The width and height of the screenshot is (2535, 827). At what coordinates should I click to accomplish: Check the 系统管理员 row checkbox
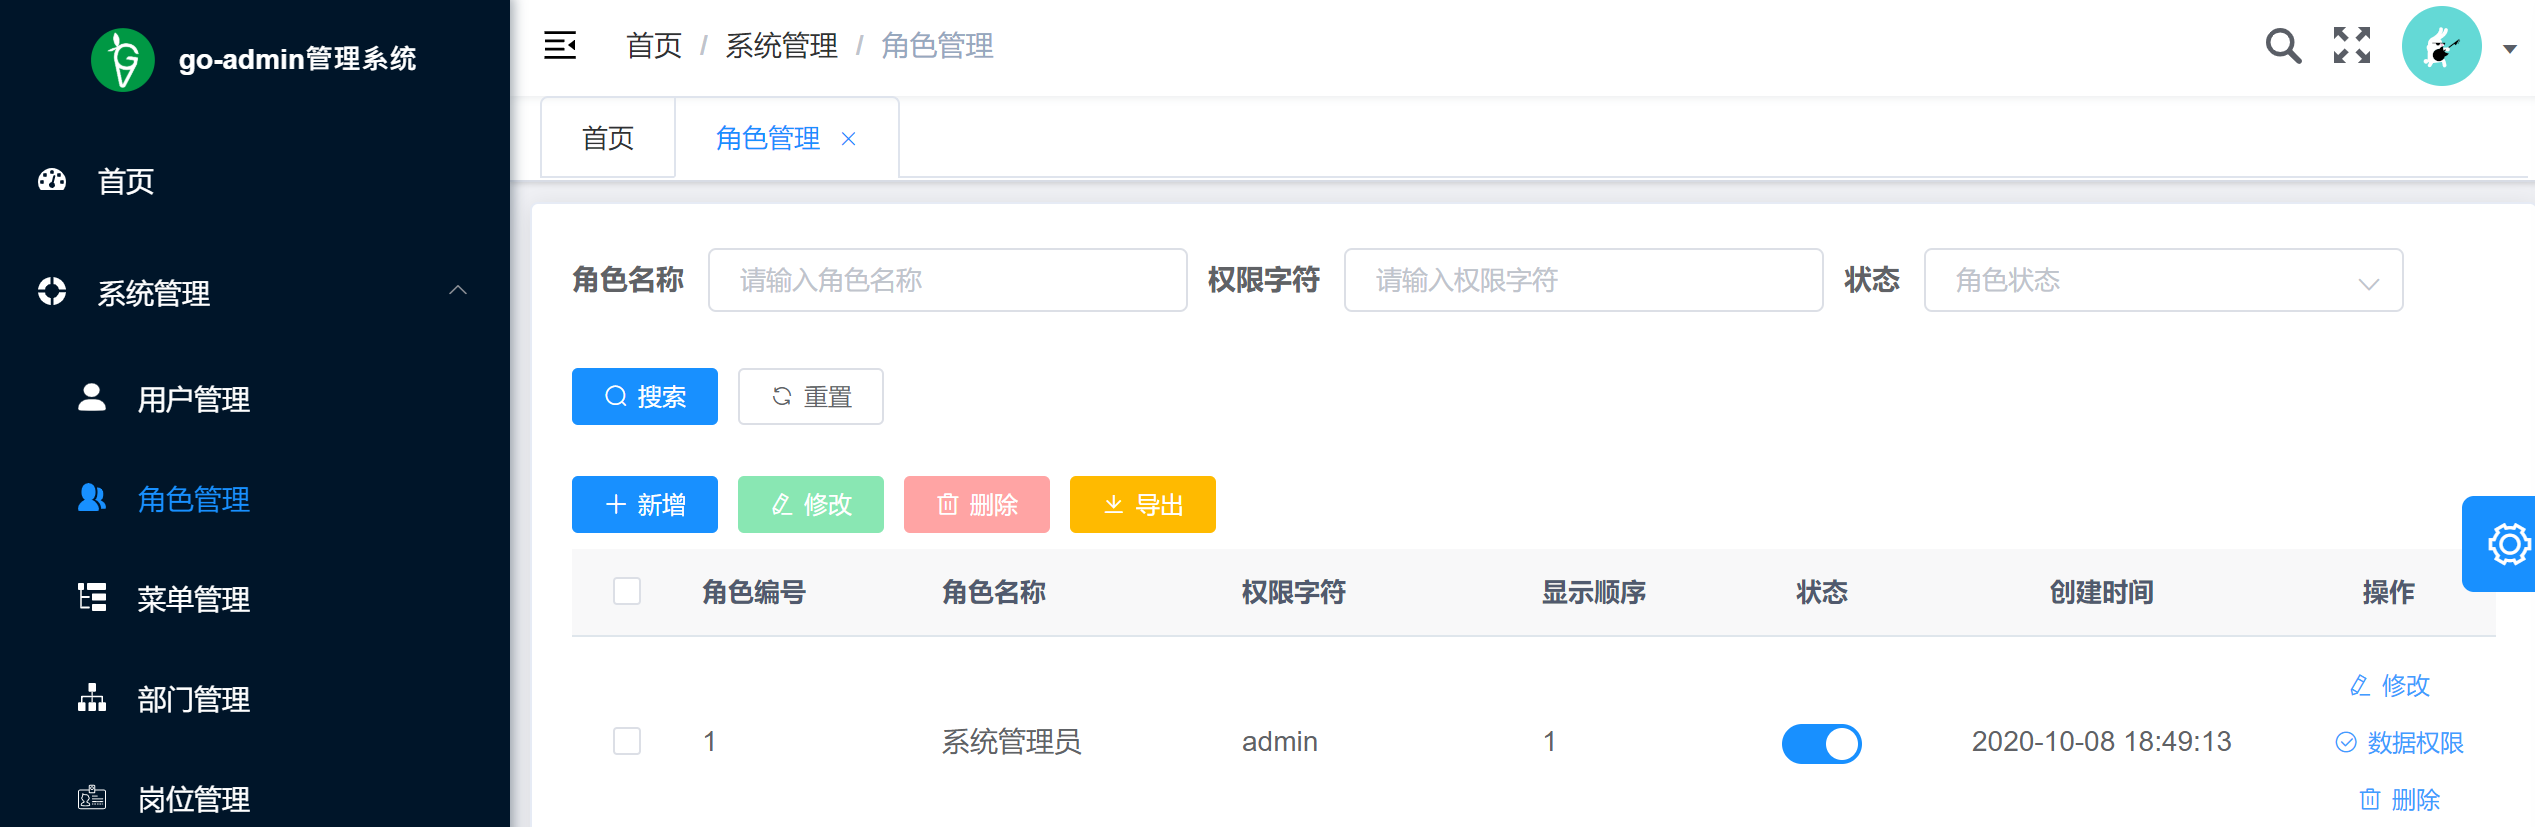(627, 741)
